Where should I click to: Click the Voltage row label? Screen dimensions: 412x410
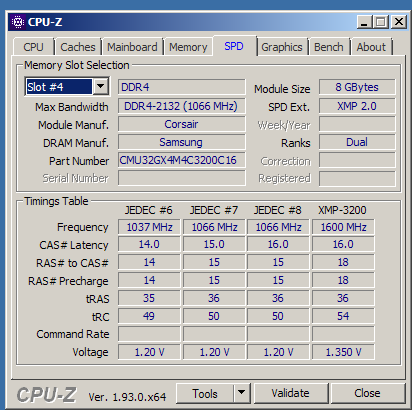(x=91, y=352)
